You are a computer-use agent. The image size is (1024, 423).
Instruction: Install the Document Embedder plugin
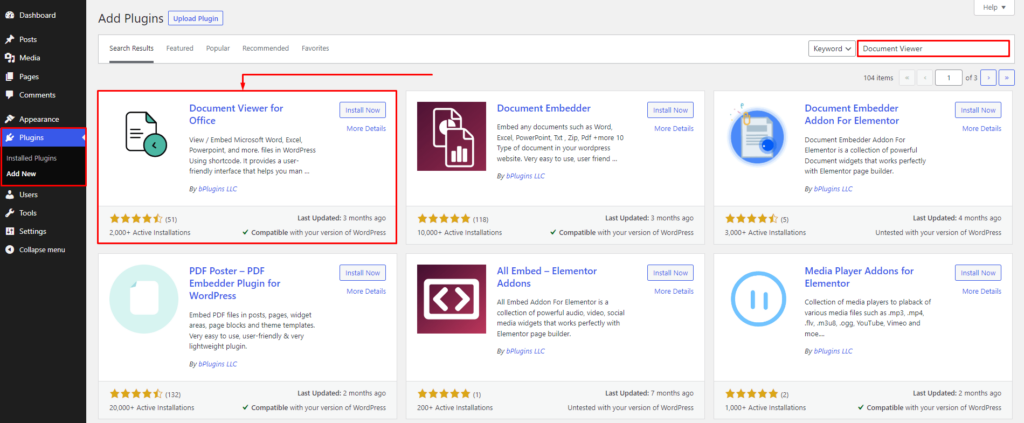[x=670, y=110]
